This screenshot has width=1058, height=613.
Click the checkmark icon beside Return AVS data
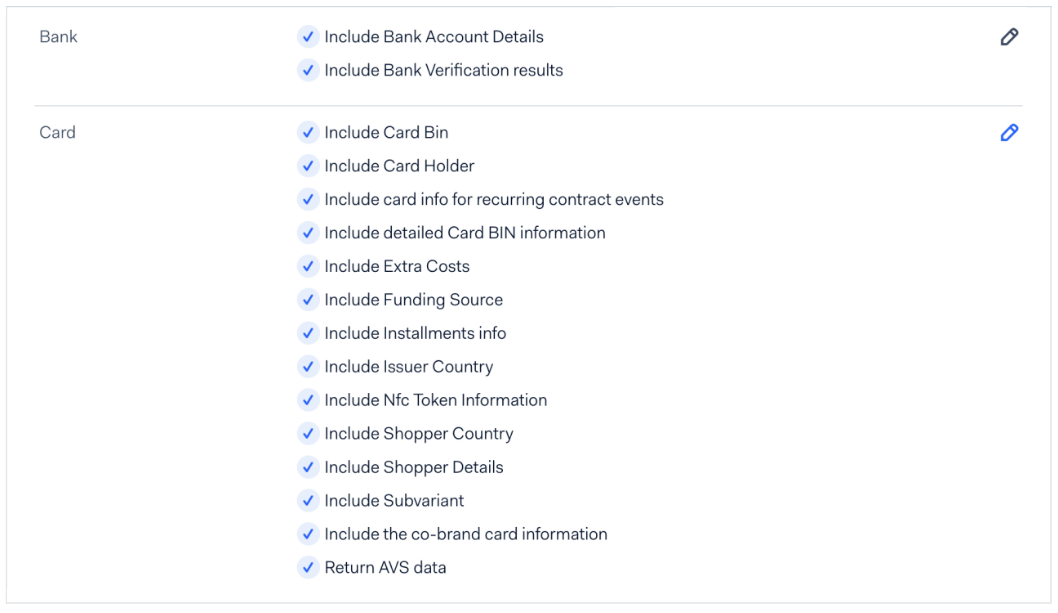tap(307, 567)
